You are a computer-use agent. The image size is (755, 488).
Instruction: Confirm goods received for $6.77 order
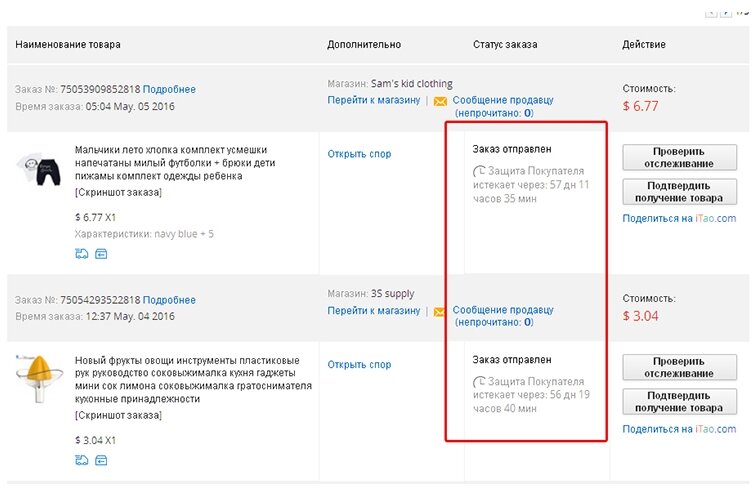(679, 192)
